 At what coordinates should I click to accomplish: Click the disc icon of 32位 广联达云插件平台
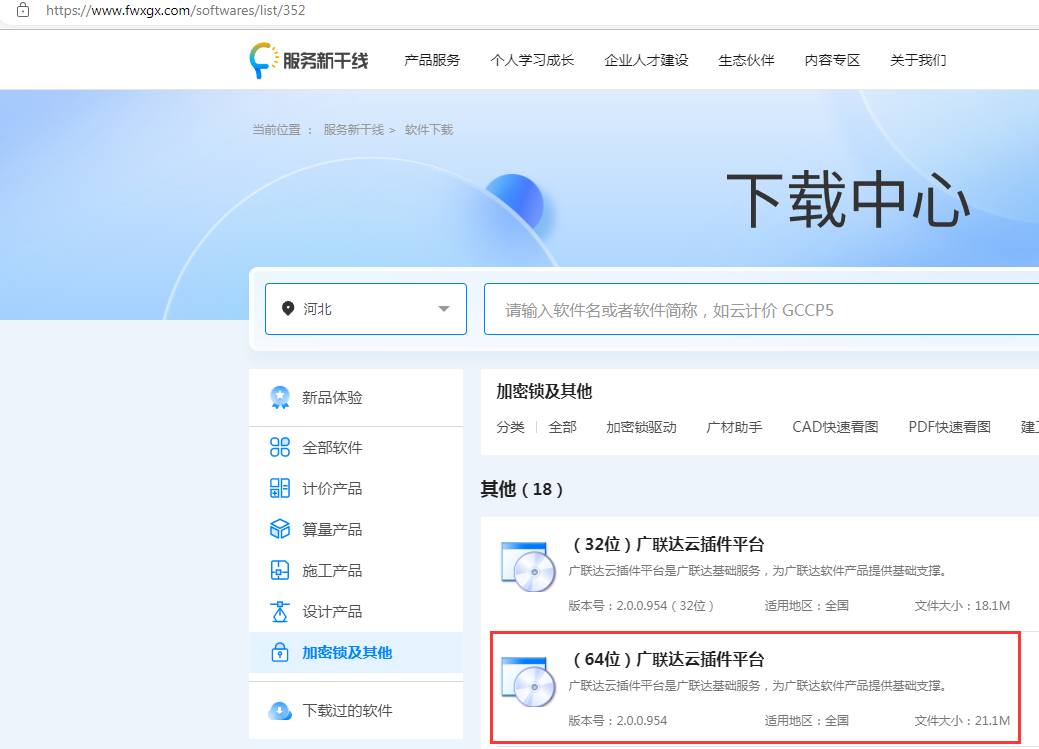point(527,567)
